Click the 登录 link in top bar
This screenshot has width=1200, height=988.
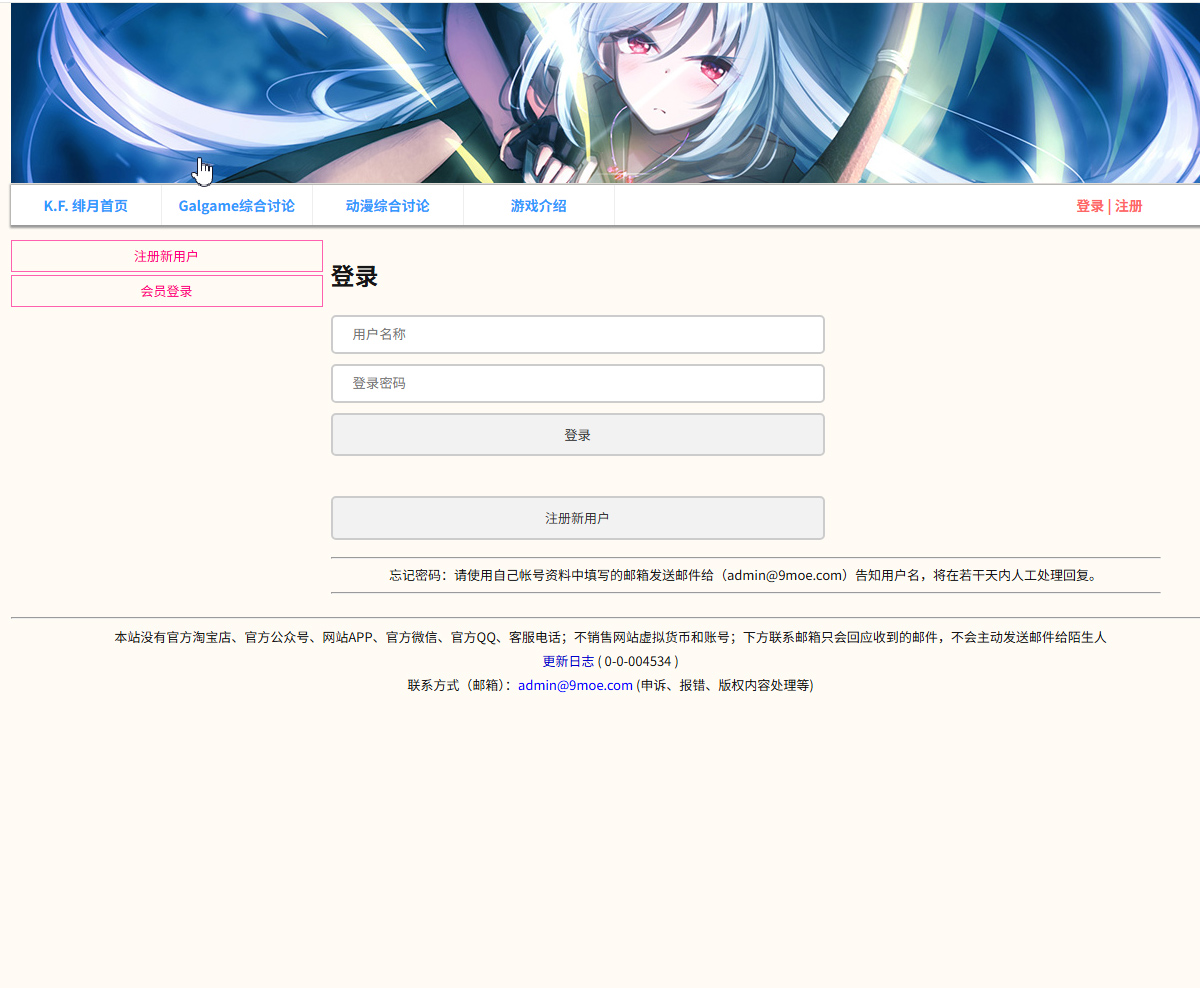1089,206
